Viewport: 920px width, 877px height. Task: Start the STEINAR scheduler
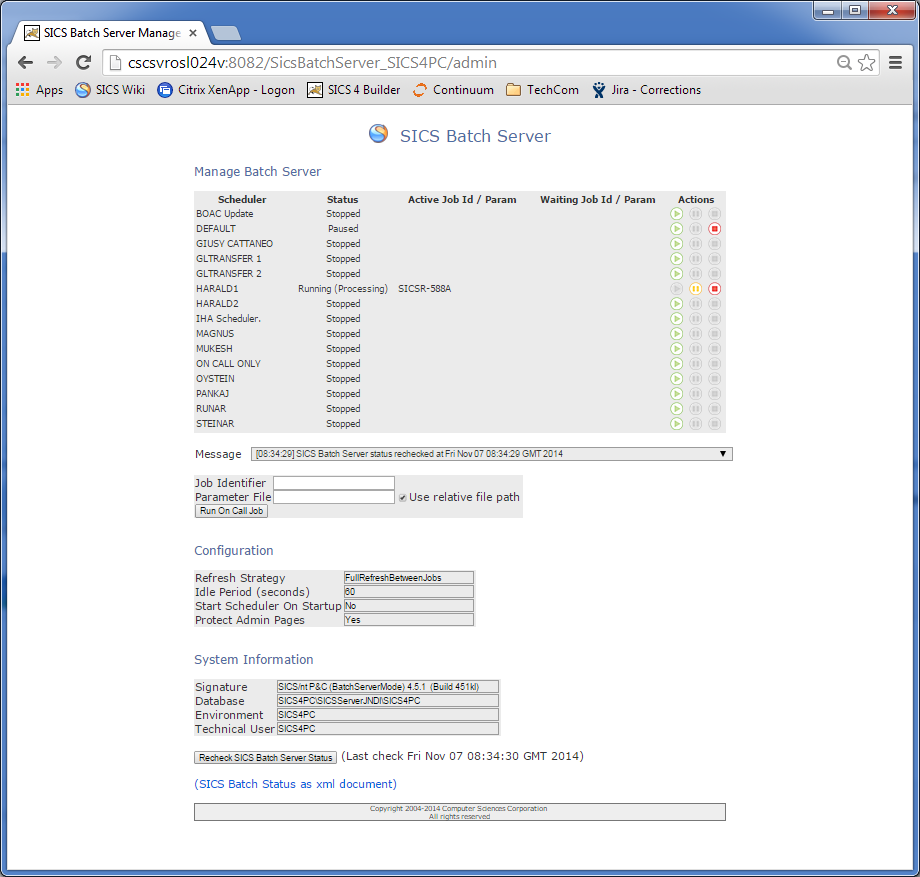click(x=677, y=423)
